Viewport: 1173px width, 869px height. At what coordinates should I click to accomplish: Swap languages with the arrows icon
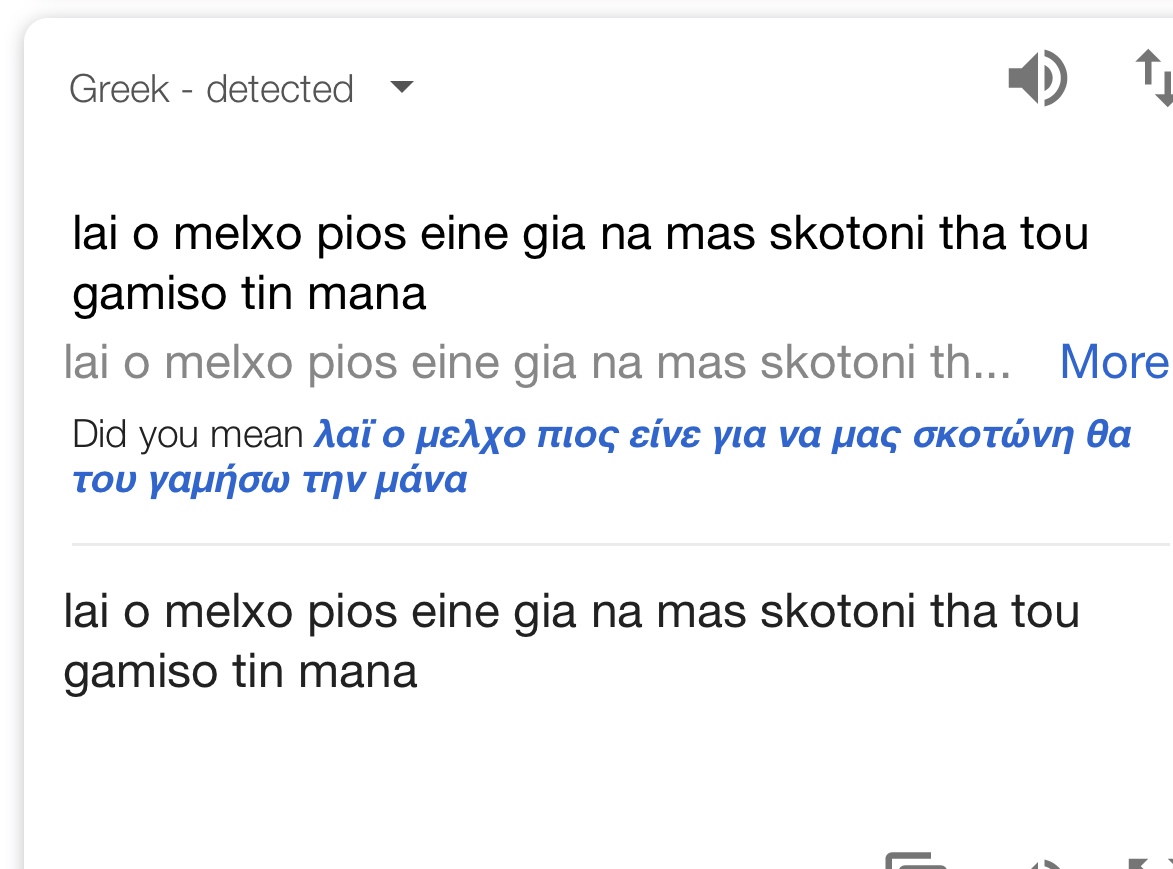(1154, 78)
